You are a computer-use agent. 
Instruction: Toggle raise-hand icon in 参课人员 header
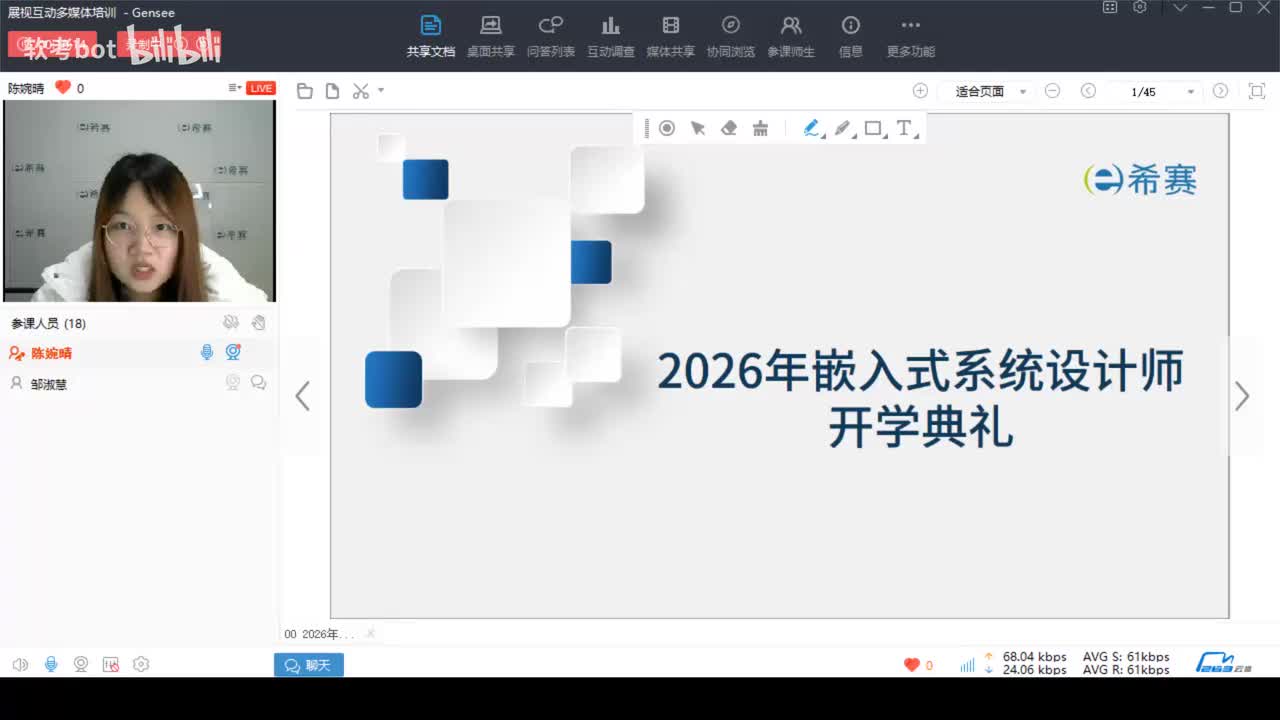pyautogui.click(x=258, y=322)
